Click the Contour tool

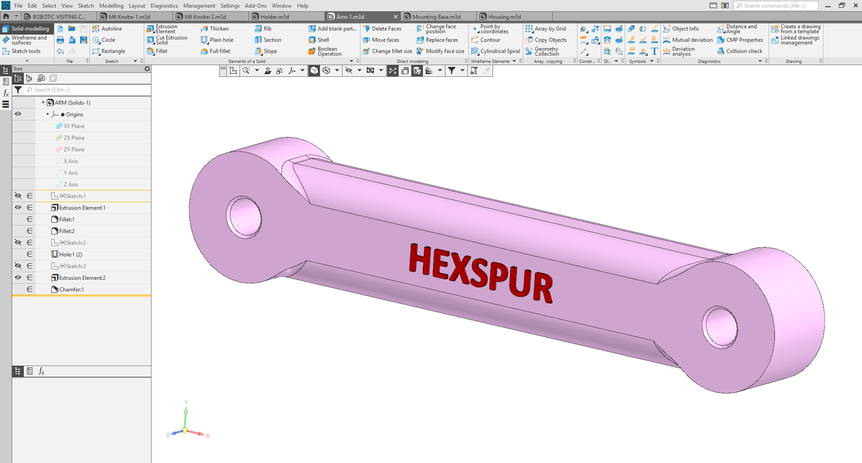[x=485, y=40]
